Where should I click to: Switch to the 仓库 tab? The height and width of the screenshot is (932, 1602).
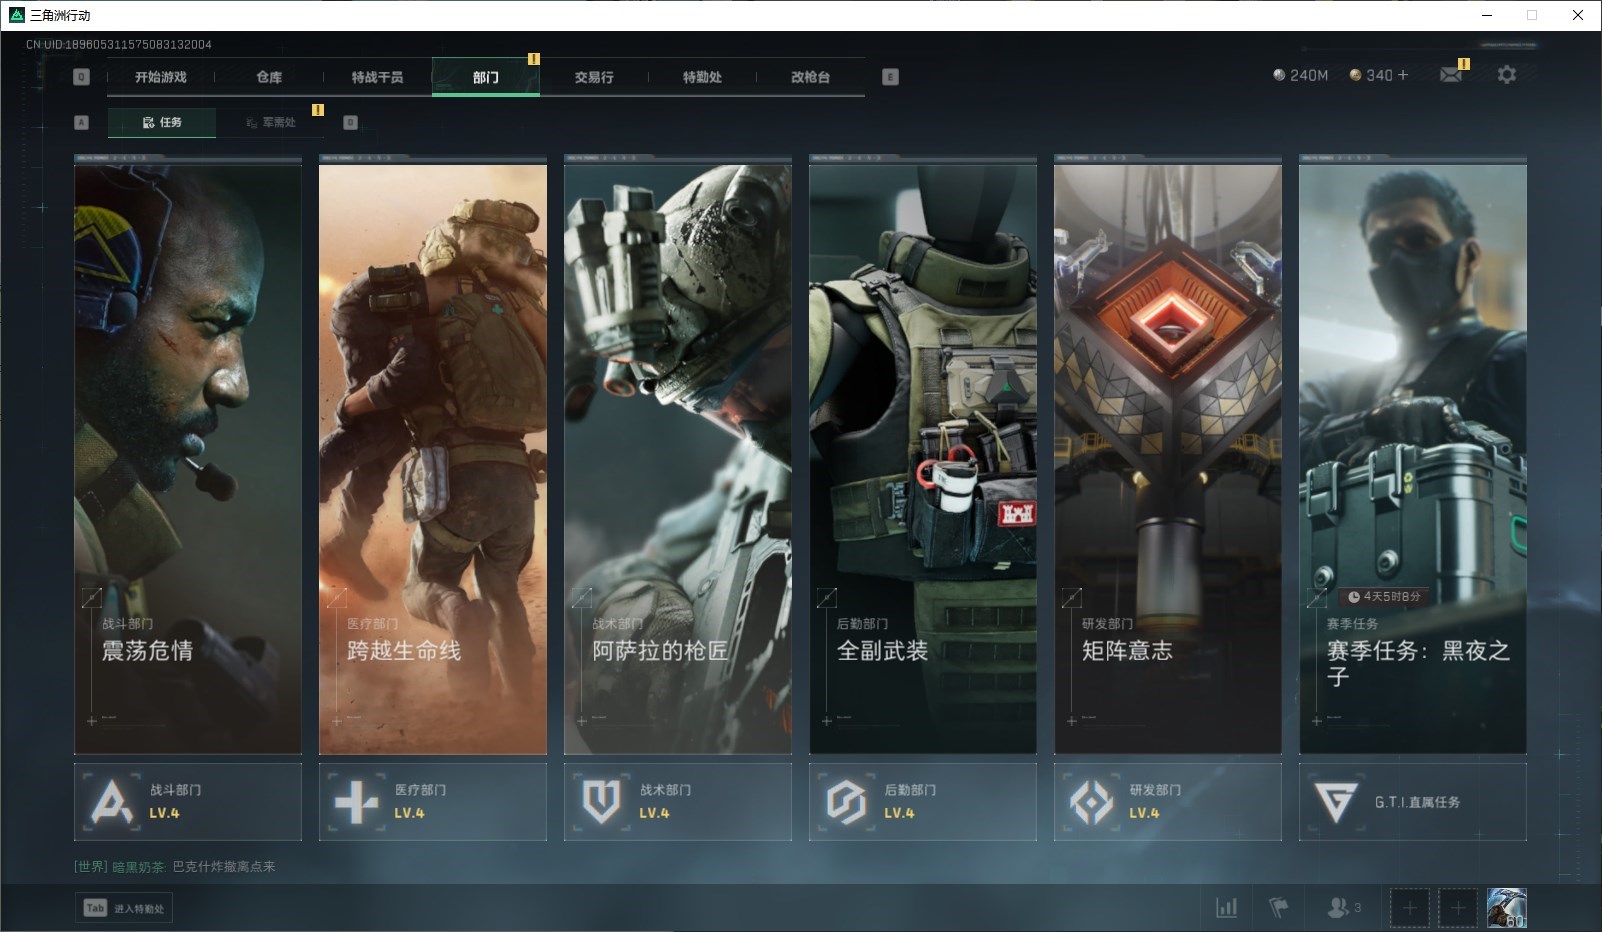coord(269,77)
